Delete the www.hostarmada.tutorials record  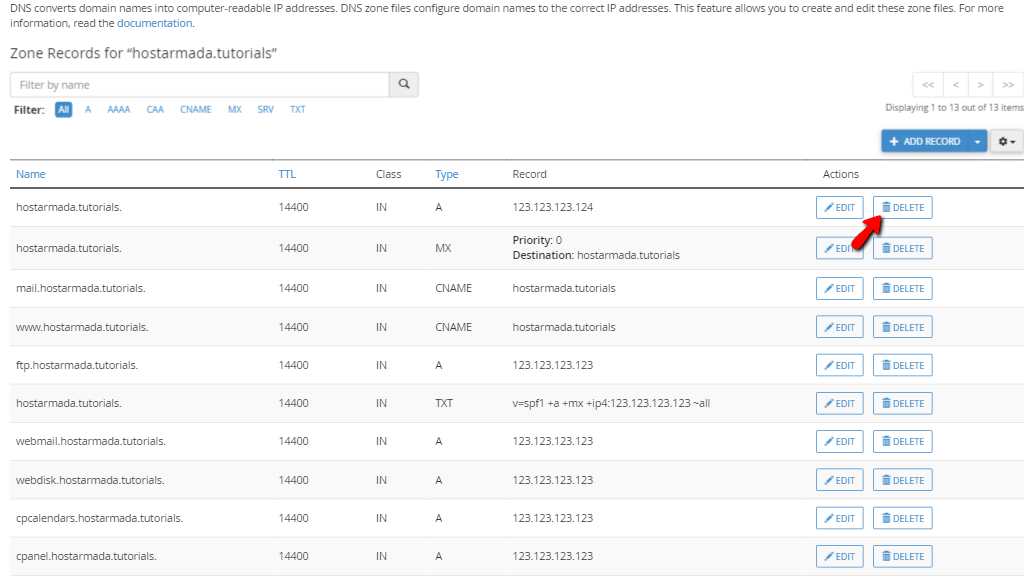(903, 327)
